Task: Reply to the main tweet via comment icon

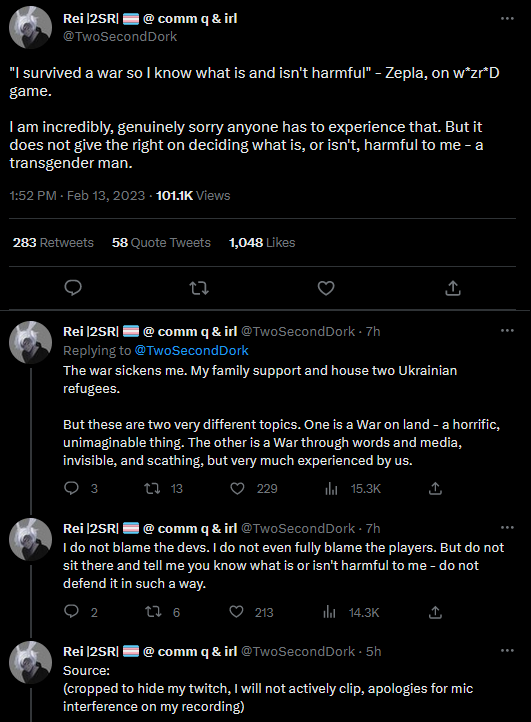Action: coord(73,288)
